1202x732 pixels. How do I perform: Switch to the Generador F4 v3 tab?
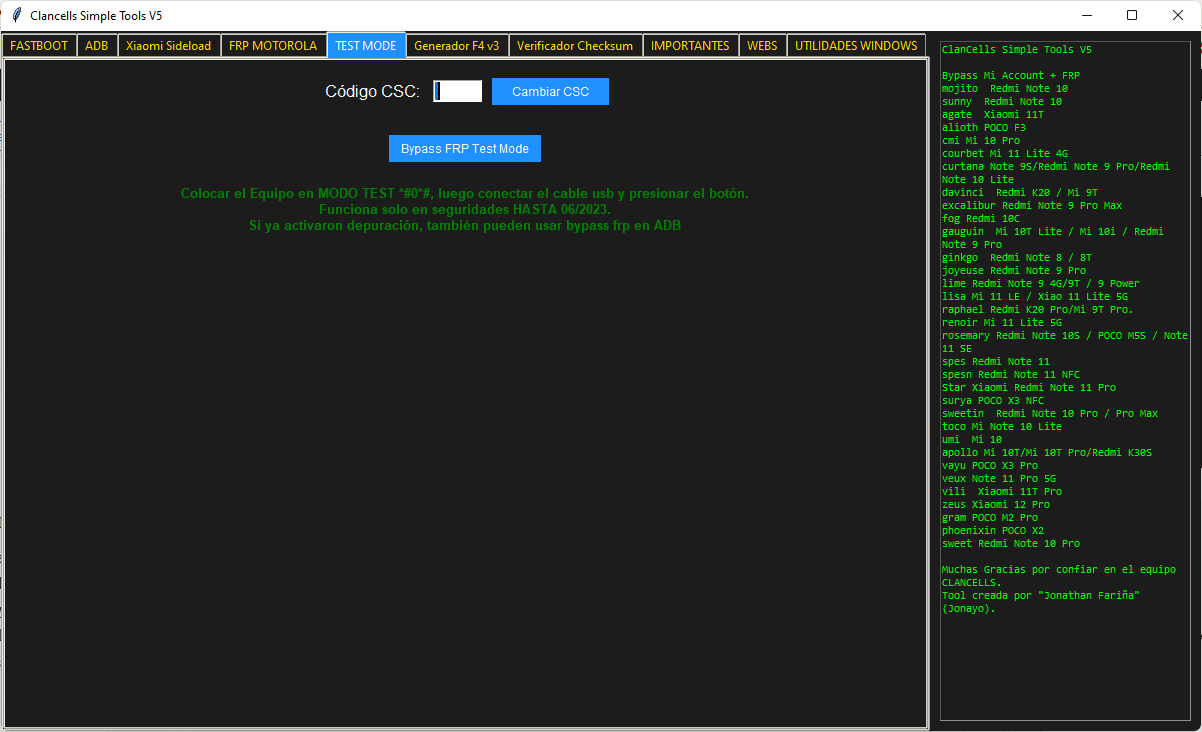(x=457, y=45)
